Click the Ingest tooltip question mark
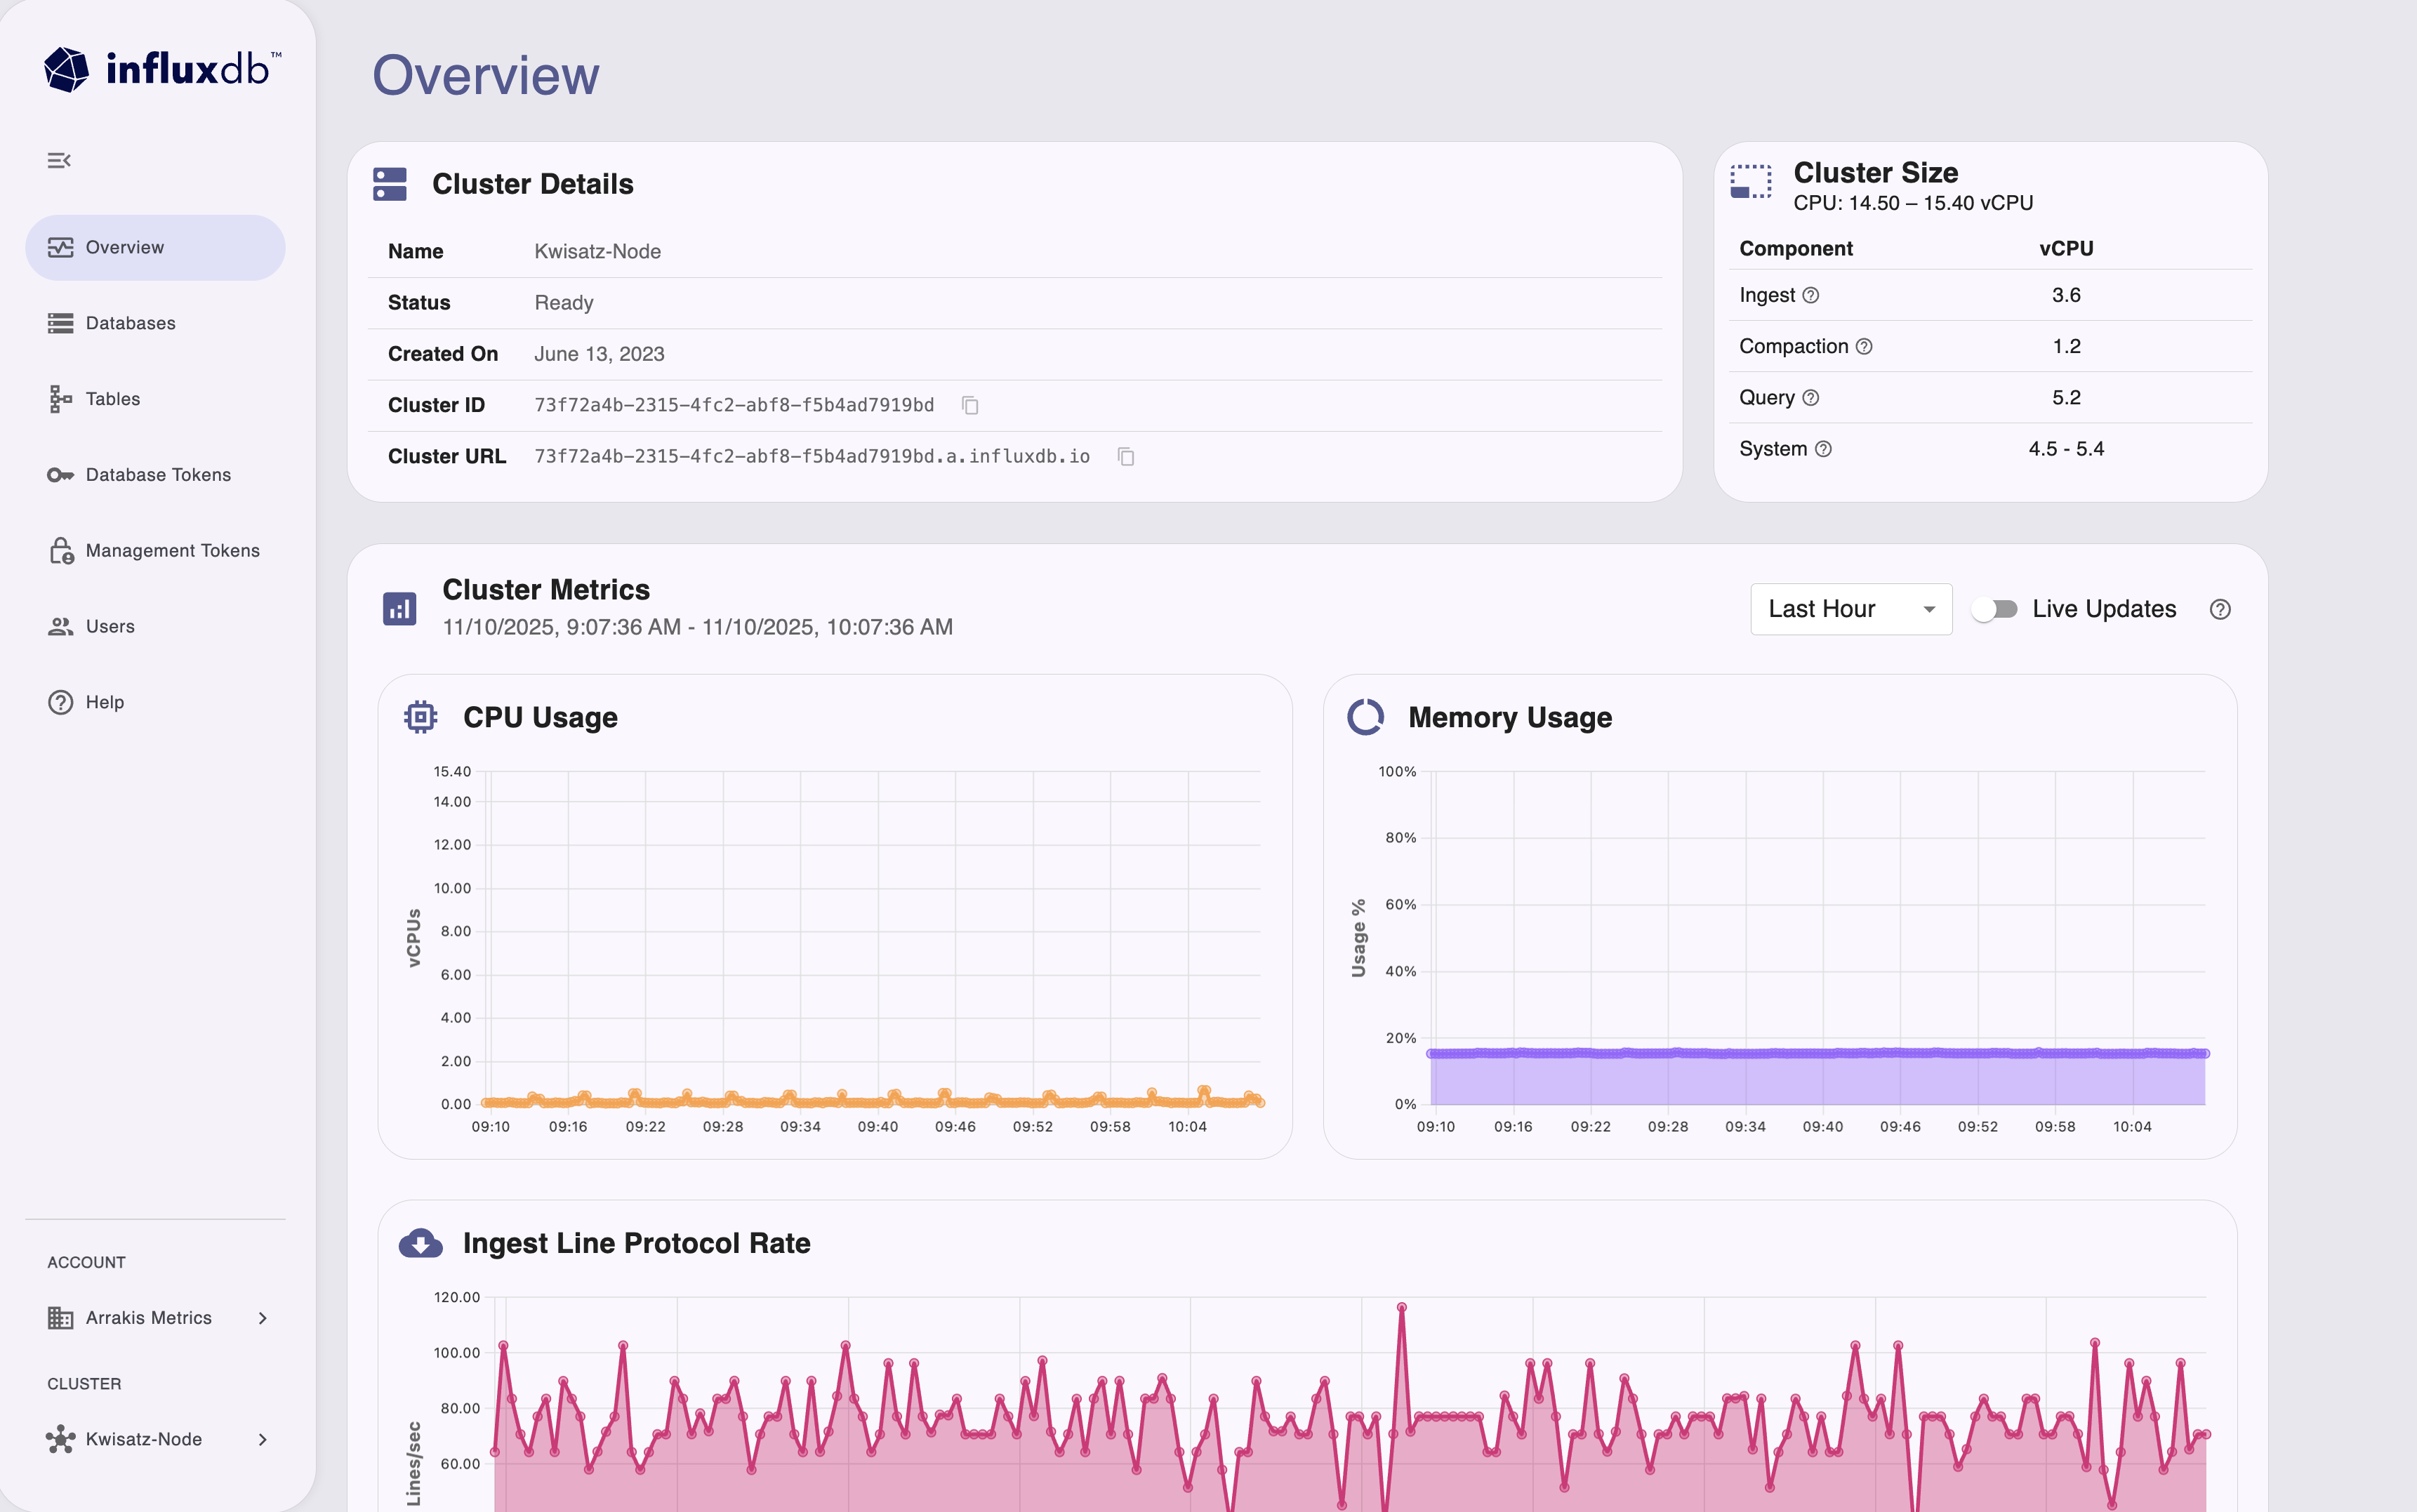 click(1811, 295)
